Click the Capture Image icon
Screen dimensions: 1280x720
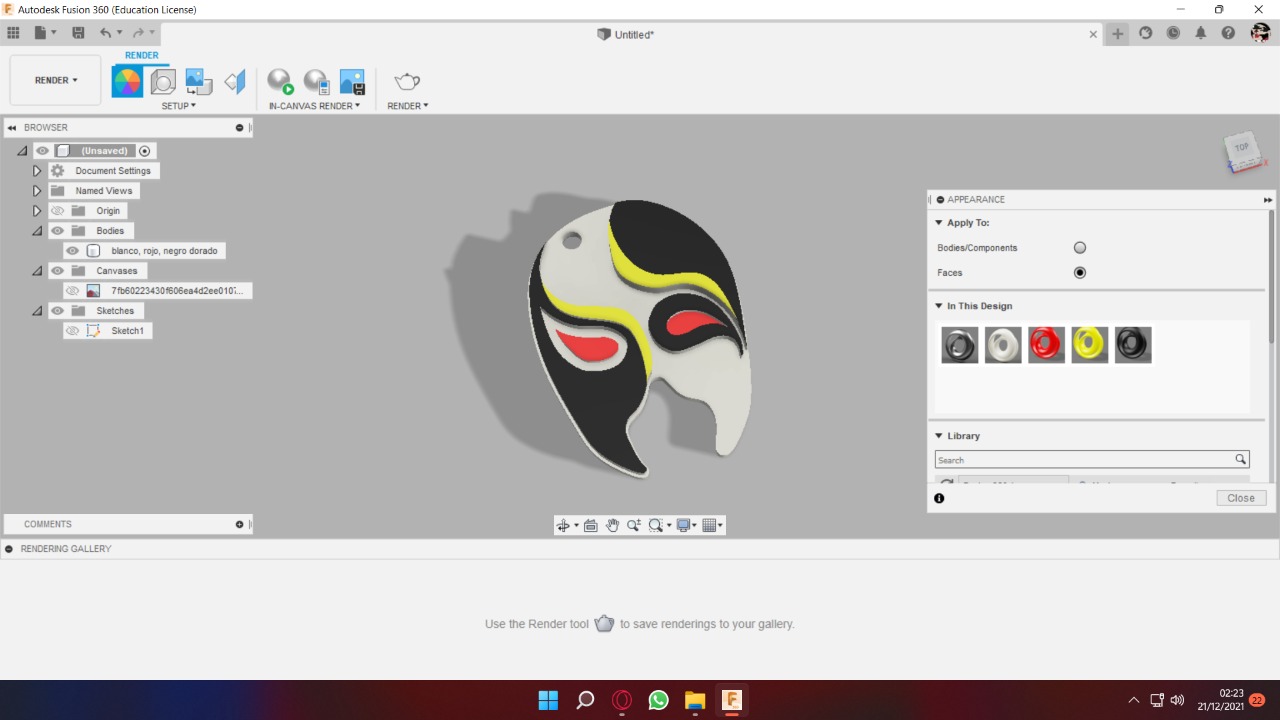click(352, 82)
